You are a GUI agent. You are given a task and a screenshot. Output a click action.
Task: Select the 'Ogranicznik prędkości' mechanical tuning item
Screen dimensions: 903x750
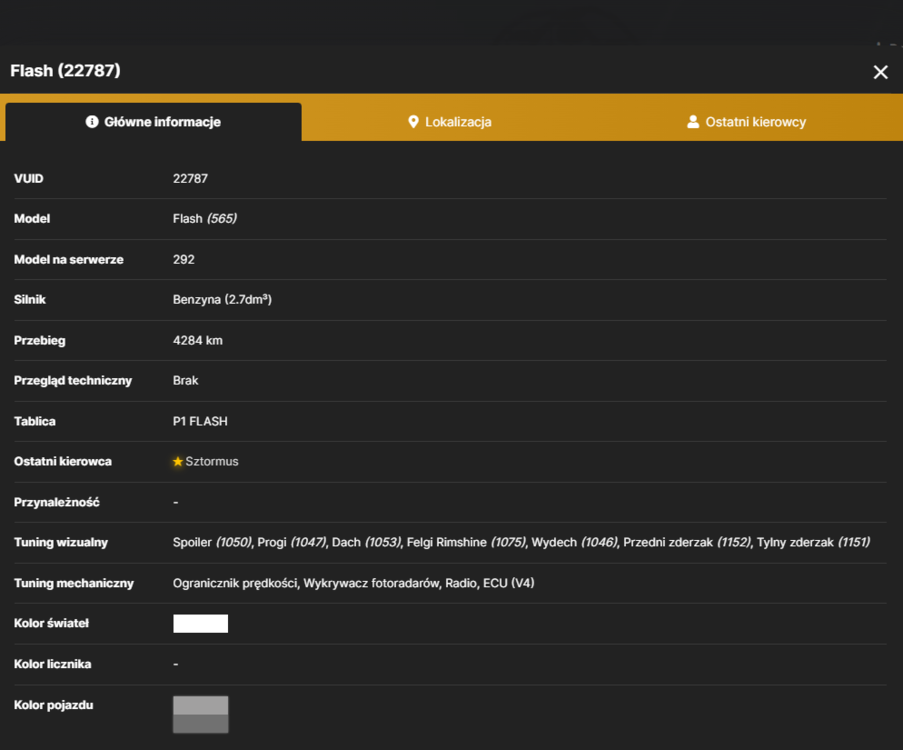235,584
